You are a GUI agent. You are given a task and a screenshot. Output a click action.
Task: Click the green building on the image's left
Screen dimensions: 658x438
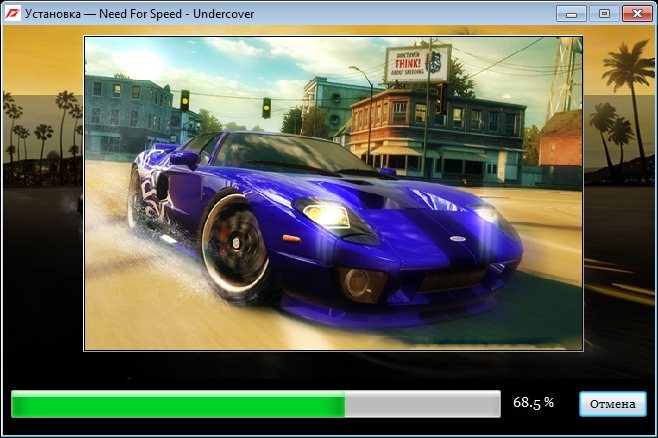point(125,110)
